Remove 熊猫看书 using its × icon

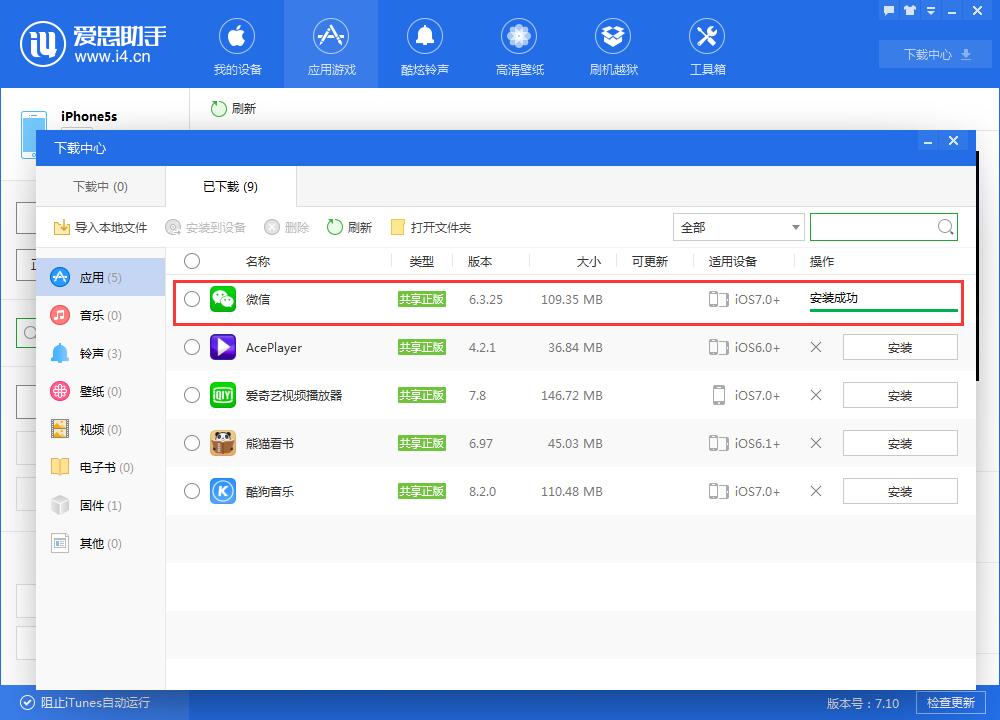coord(815,443)
